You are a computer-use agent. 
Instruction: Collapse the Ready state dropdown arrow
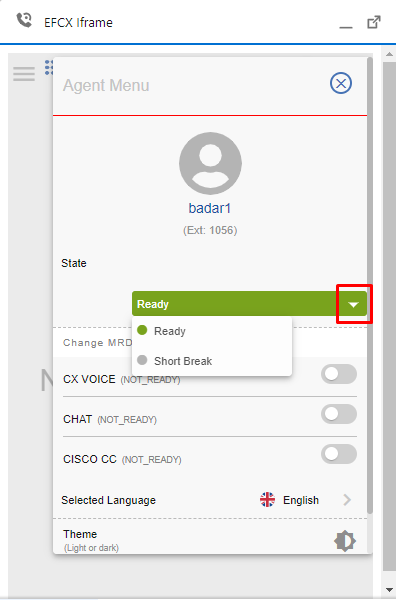pos(354,305)
